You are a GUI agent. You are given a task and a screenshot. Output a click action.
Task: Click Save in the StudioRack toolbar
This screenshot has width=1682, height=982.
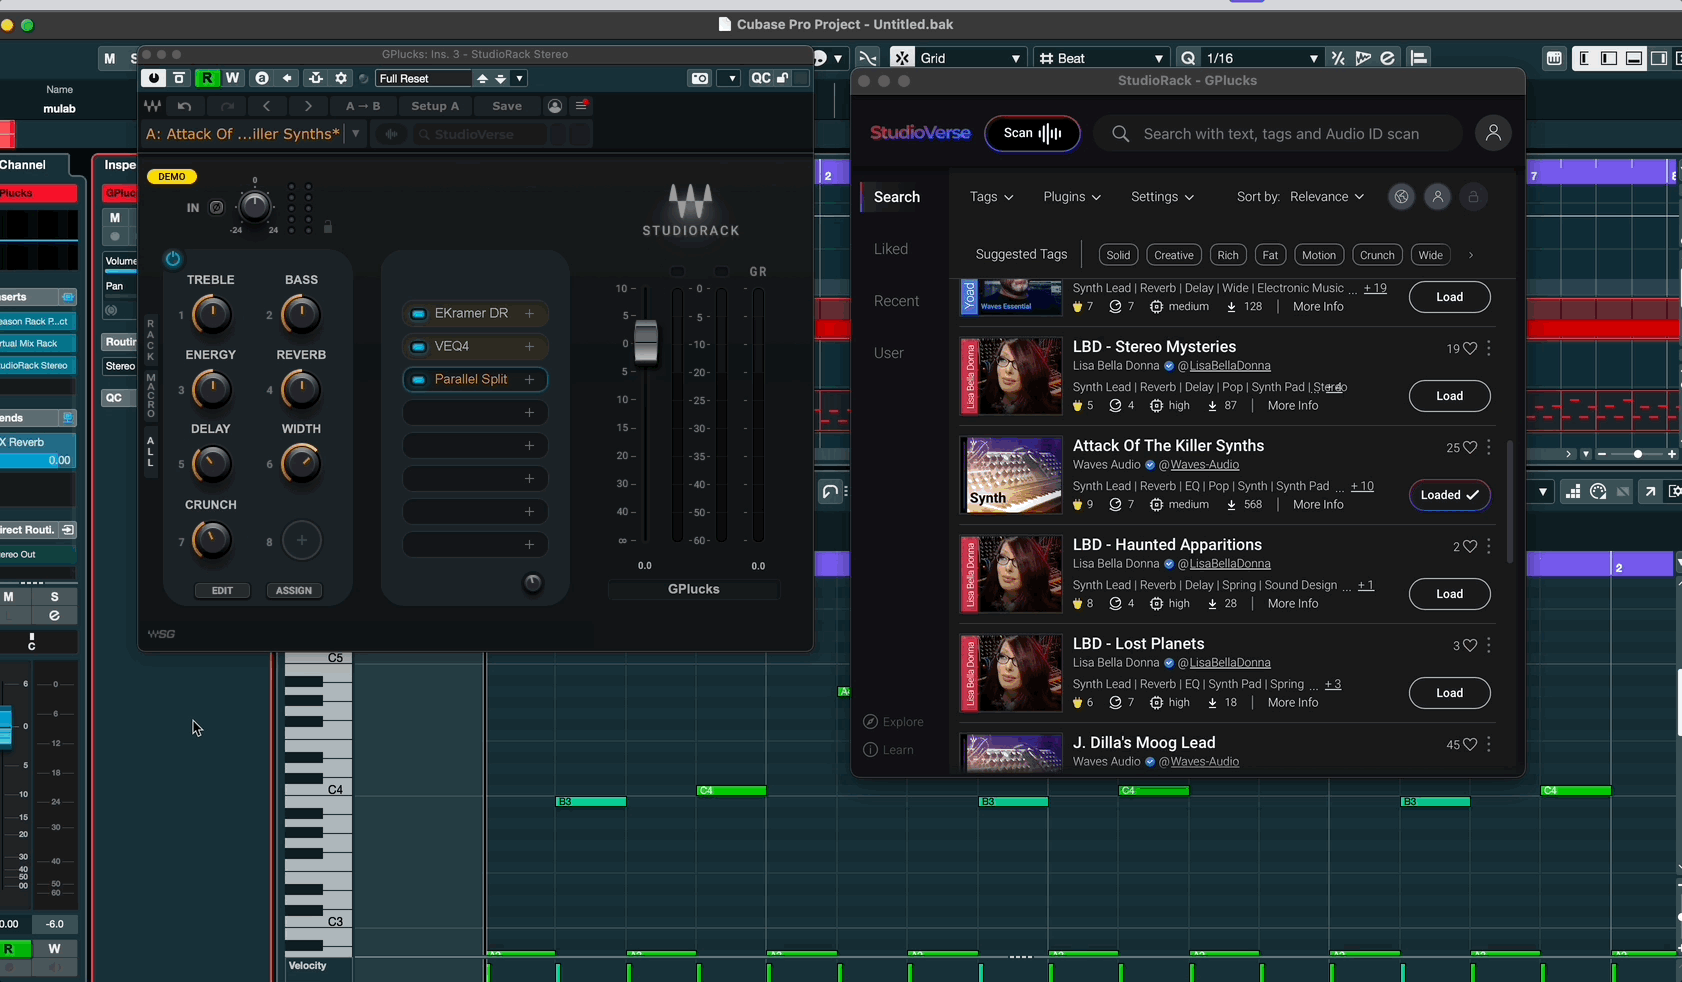[x=507, y=106]
